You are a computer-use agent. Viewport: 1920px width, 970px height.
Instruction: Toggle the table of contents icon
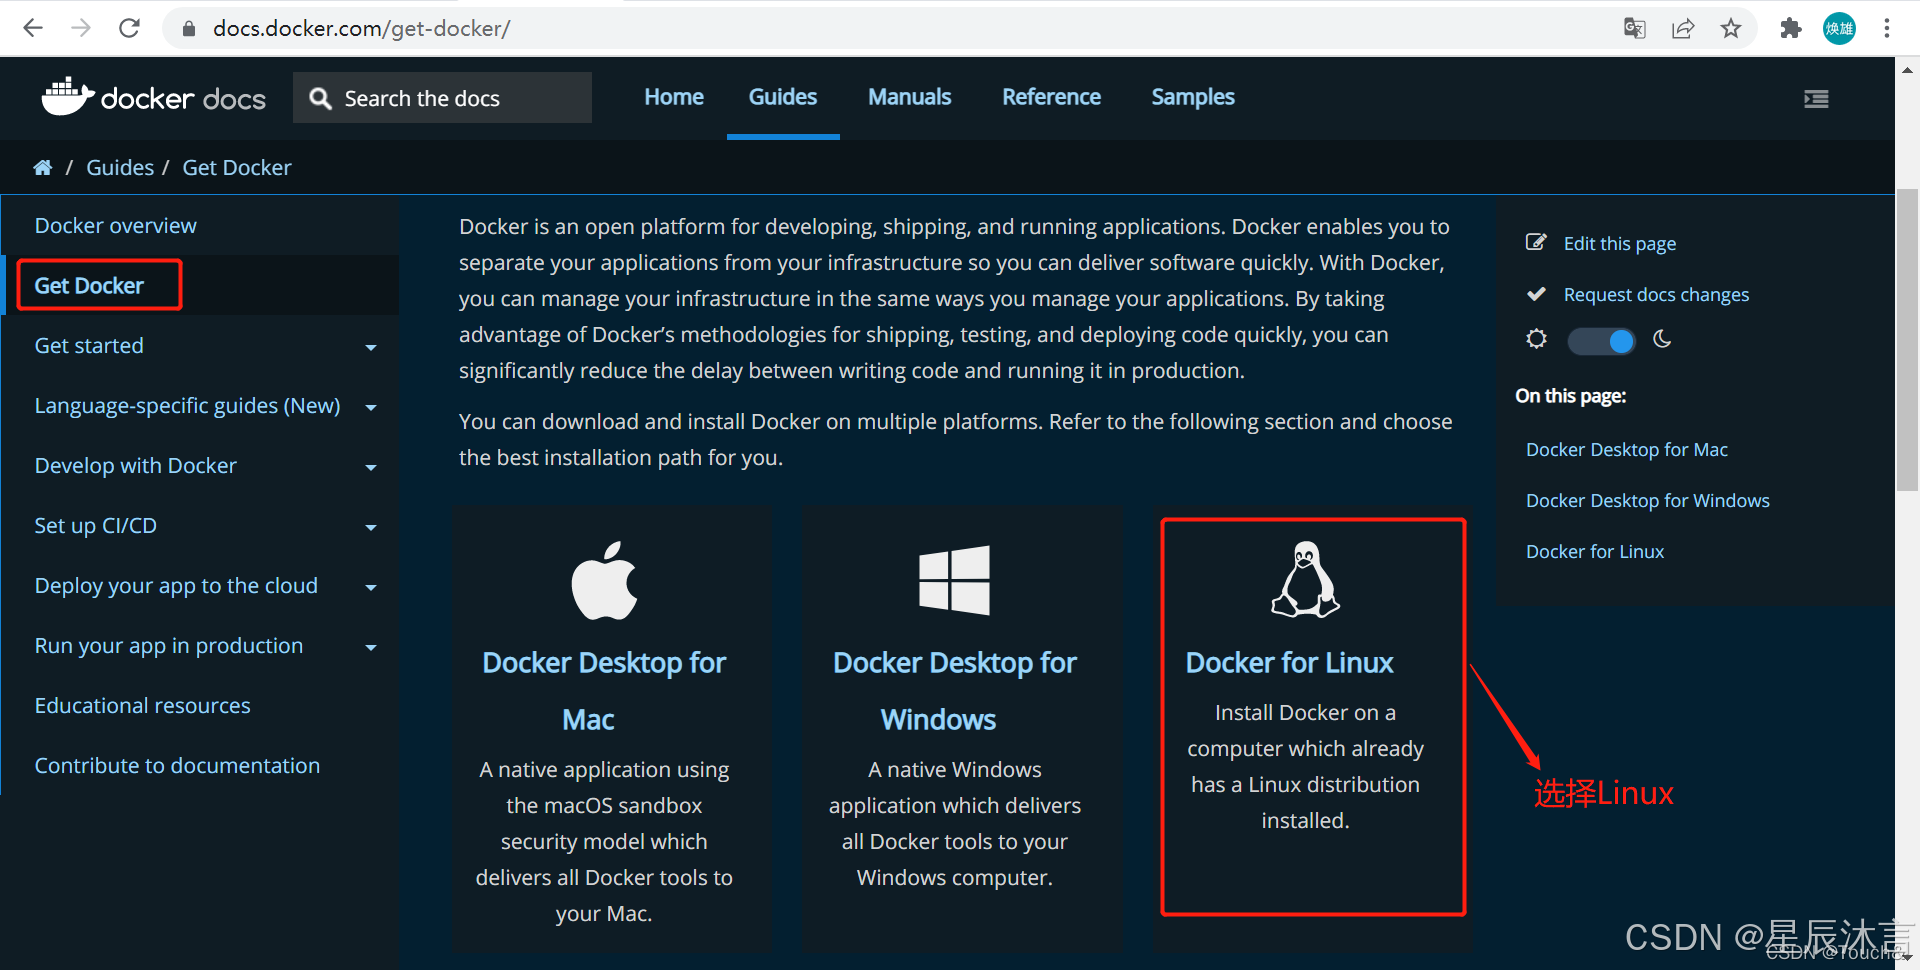tap(1816, 98)
